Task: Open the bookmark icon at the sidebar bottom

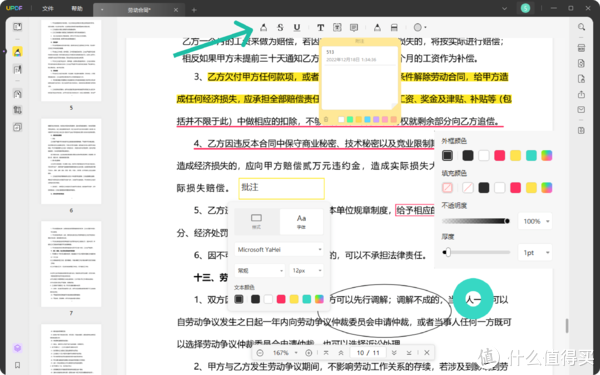Action: tap(17, 365)
